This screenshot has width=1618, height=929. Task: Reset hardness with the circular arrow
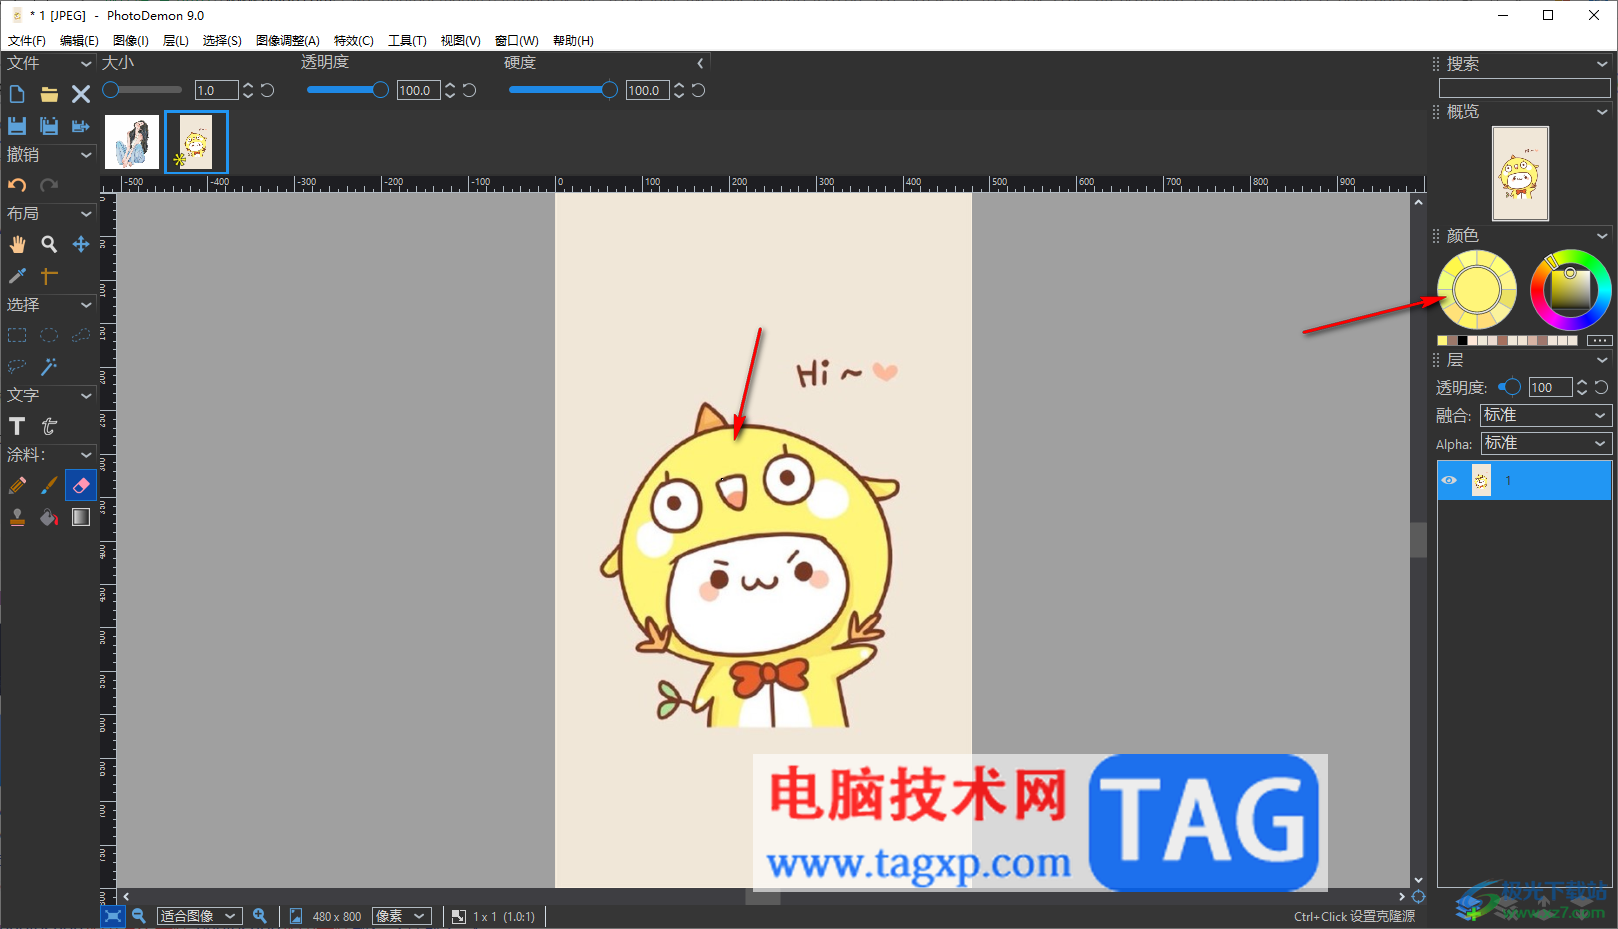[x=699, y=90]
